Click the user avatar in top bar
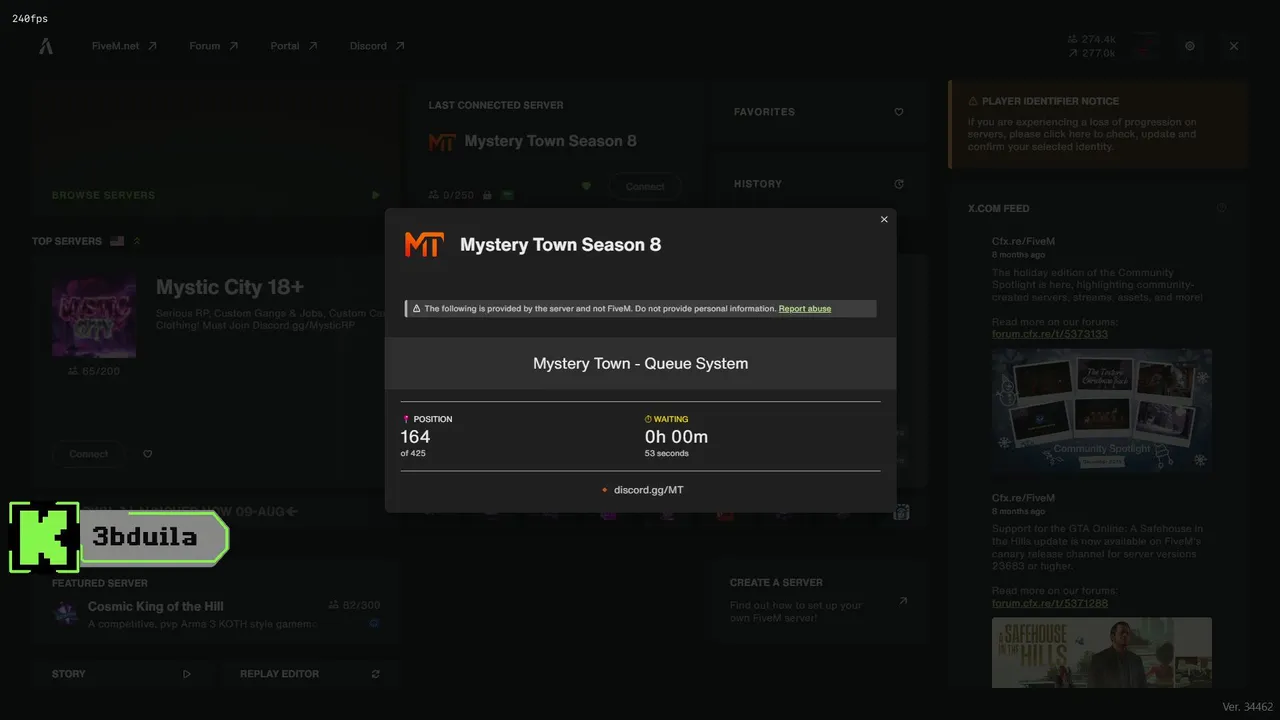 [1146, 46]
